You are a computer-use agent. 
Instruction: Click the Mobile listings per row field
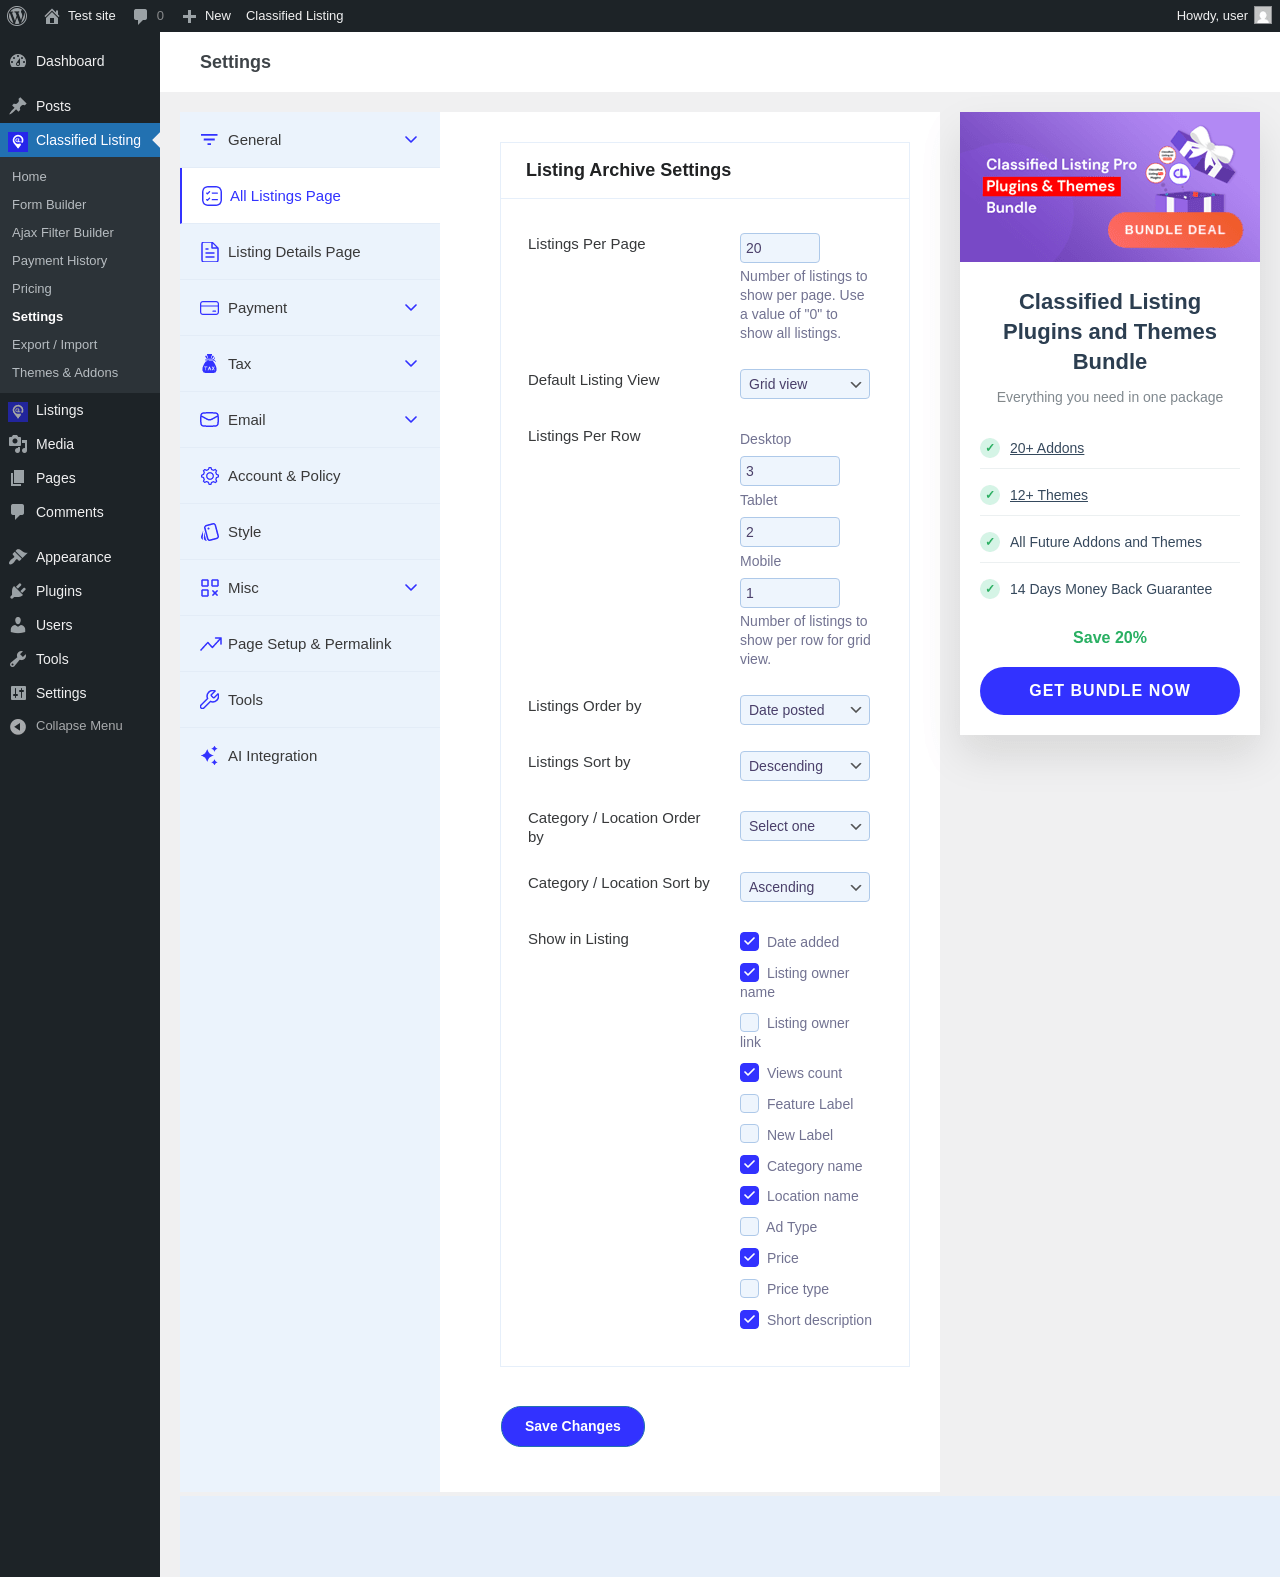pos(790,593)
